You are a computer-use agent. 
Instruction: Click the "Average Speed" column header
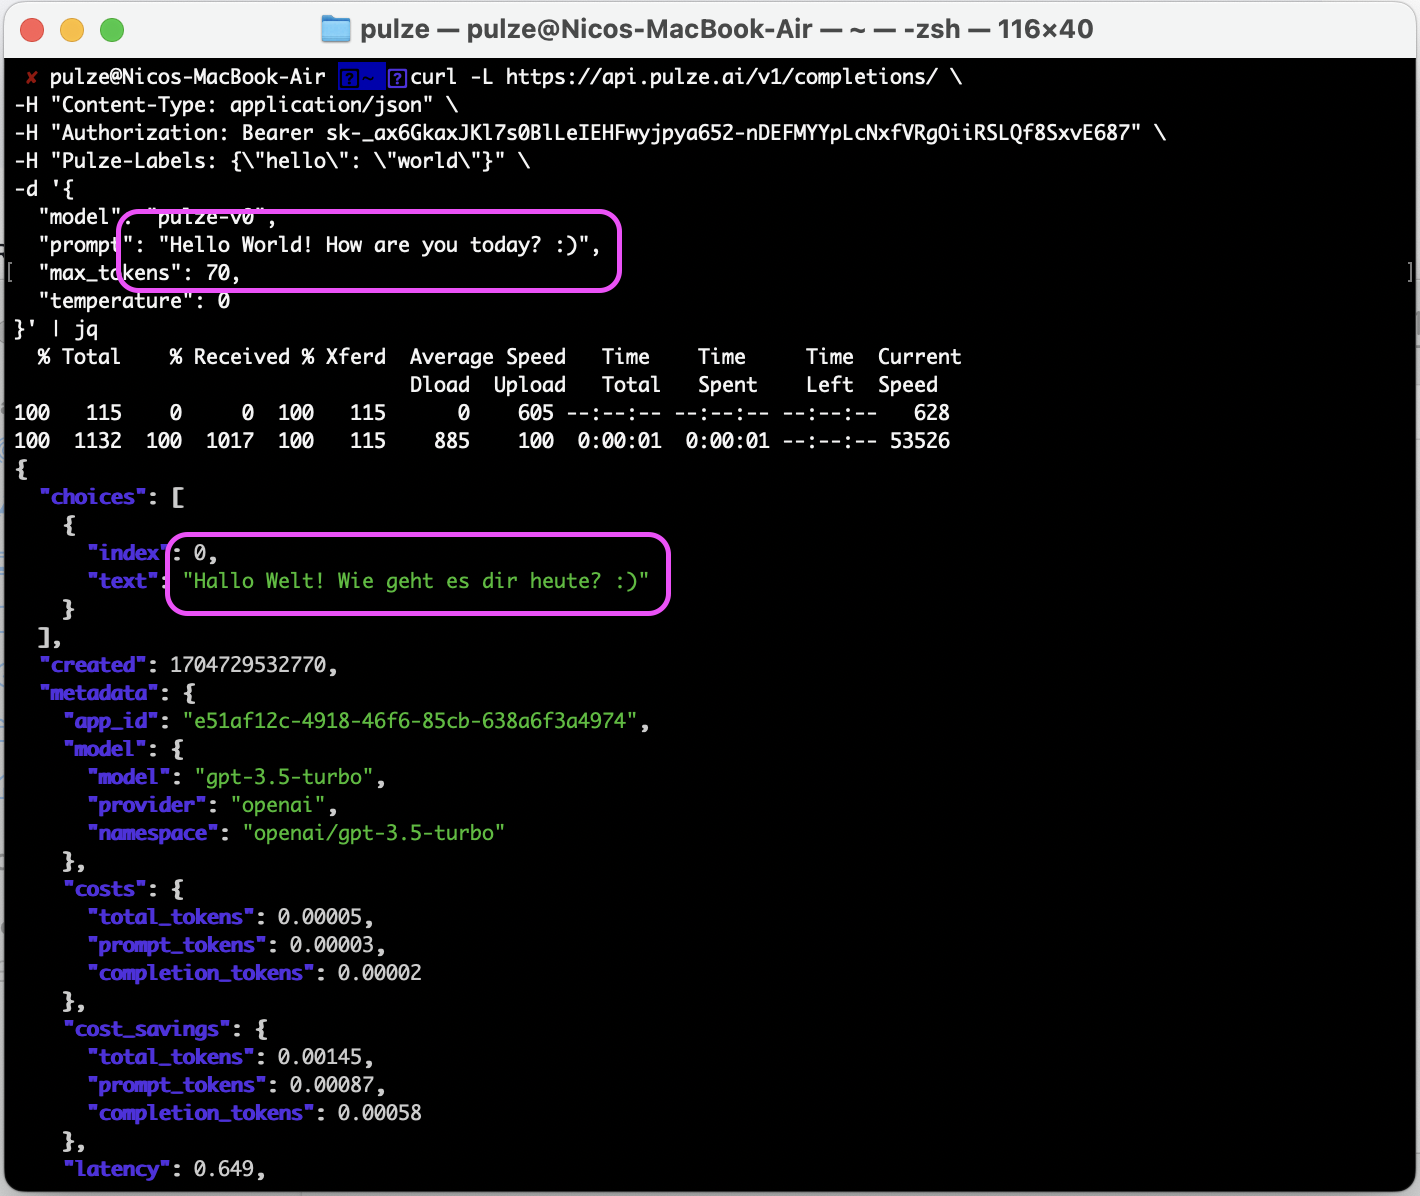(x=488, y=357)
